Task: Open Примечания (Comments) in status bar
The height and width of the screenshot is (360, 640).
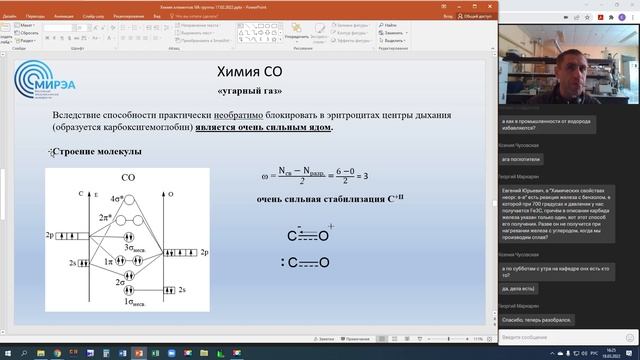Action: (355, 339)
